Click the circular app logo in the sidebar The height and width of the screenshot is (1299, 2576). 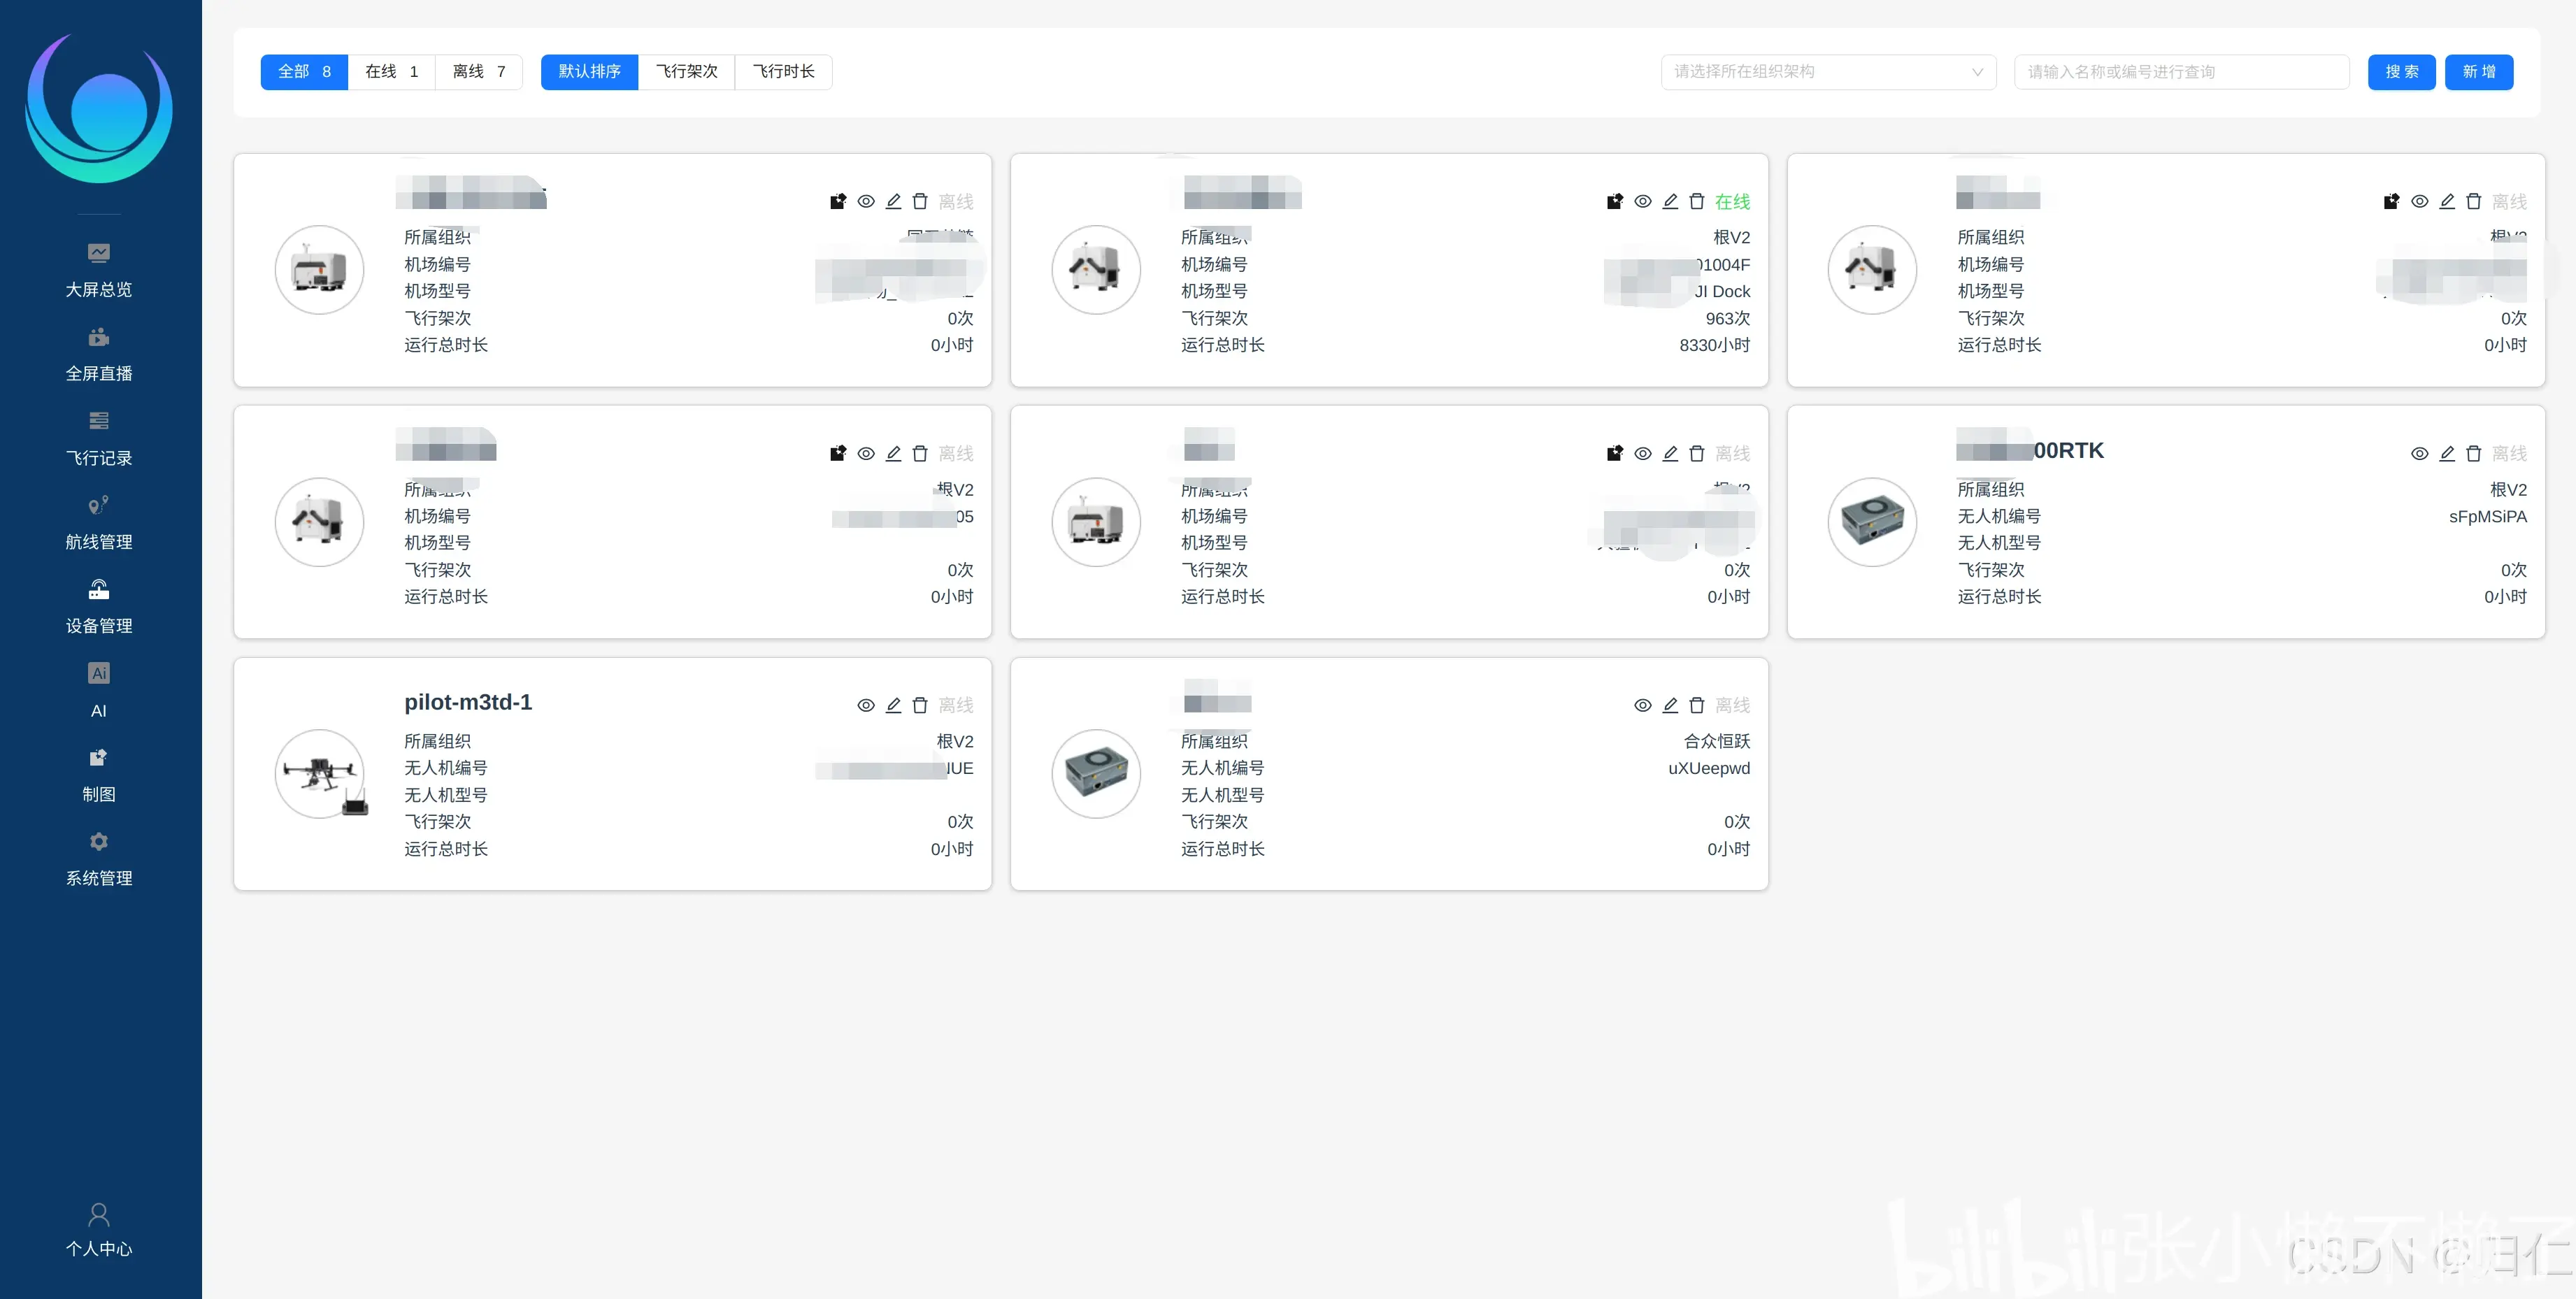click(x=98, y=108)
